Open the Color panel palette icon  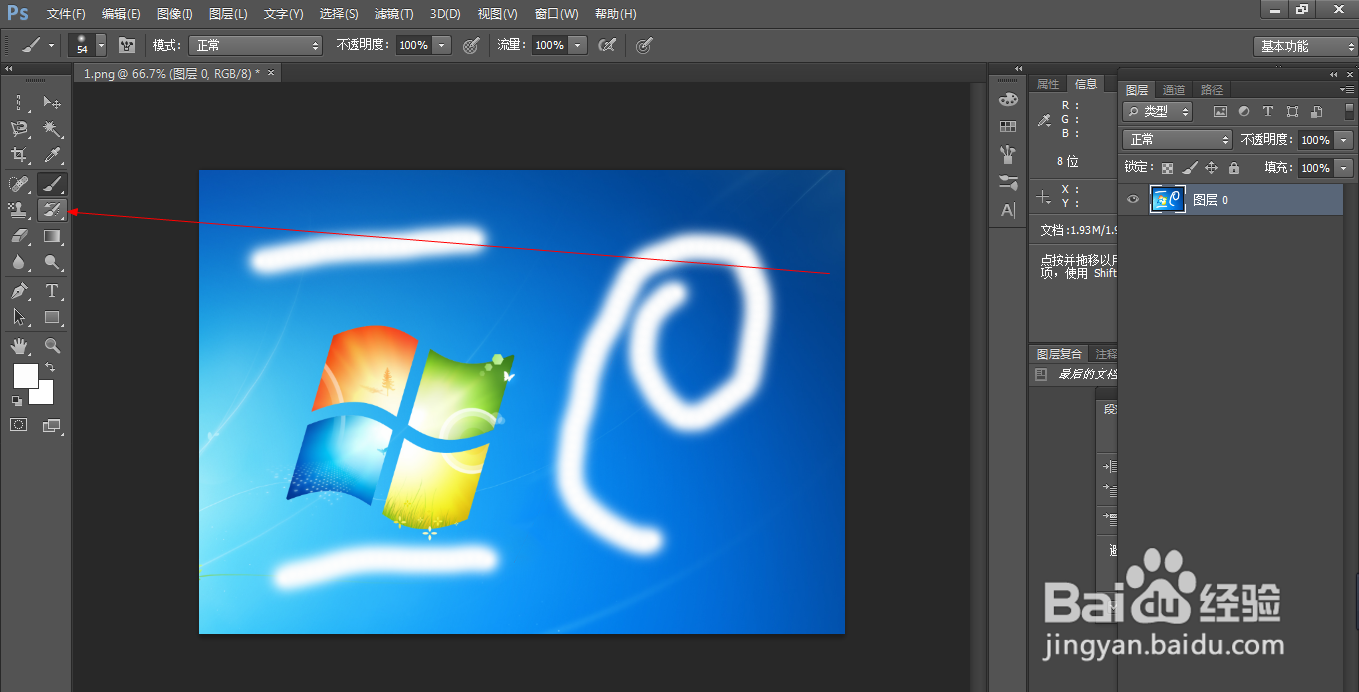click(1008, 99)
